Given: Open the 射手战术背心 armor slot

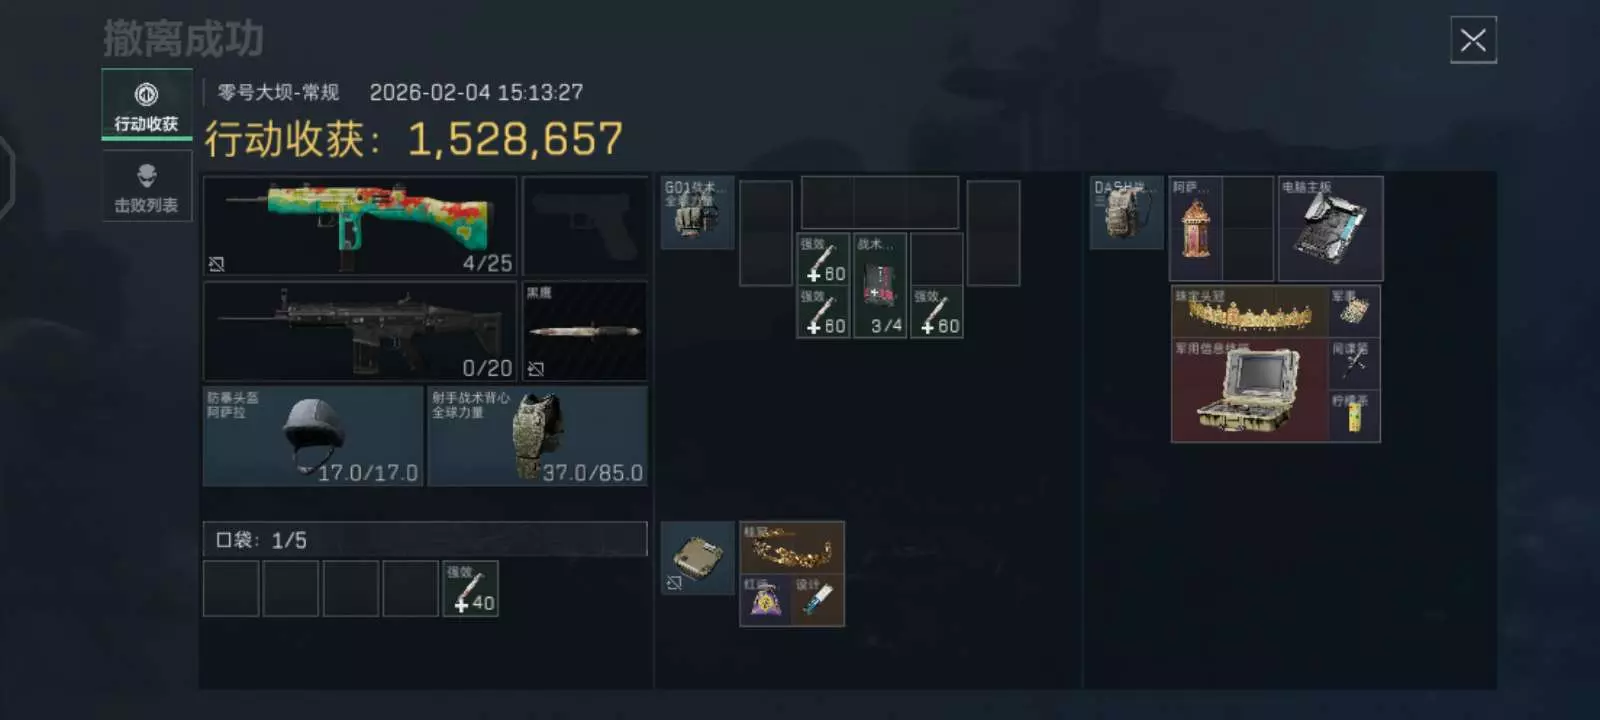Looking at the screenshot, I should click(x=538, y=437).
